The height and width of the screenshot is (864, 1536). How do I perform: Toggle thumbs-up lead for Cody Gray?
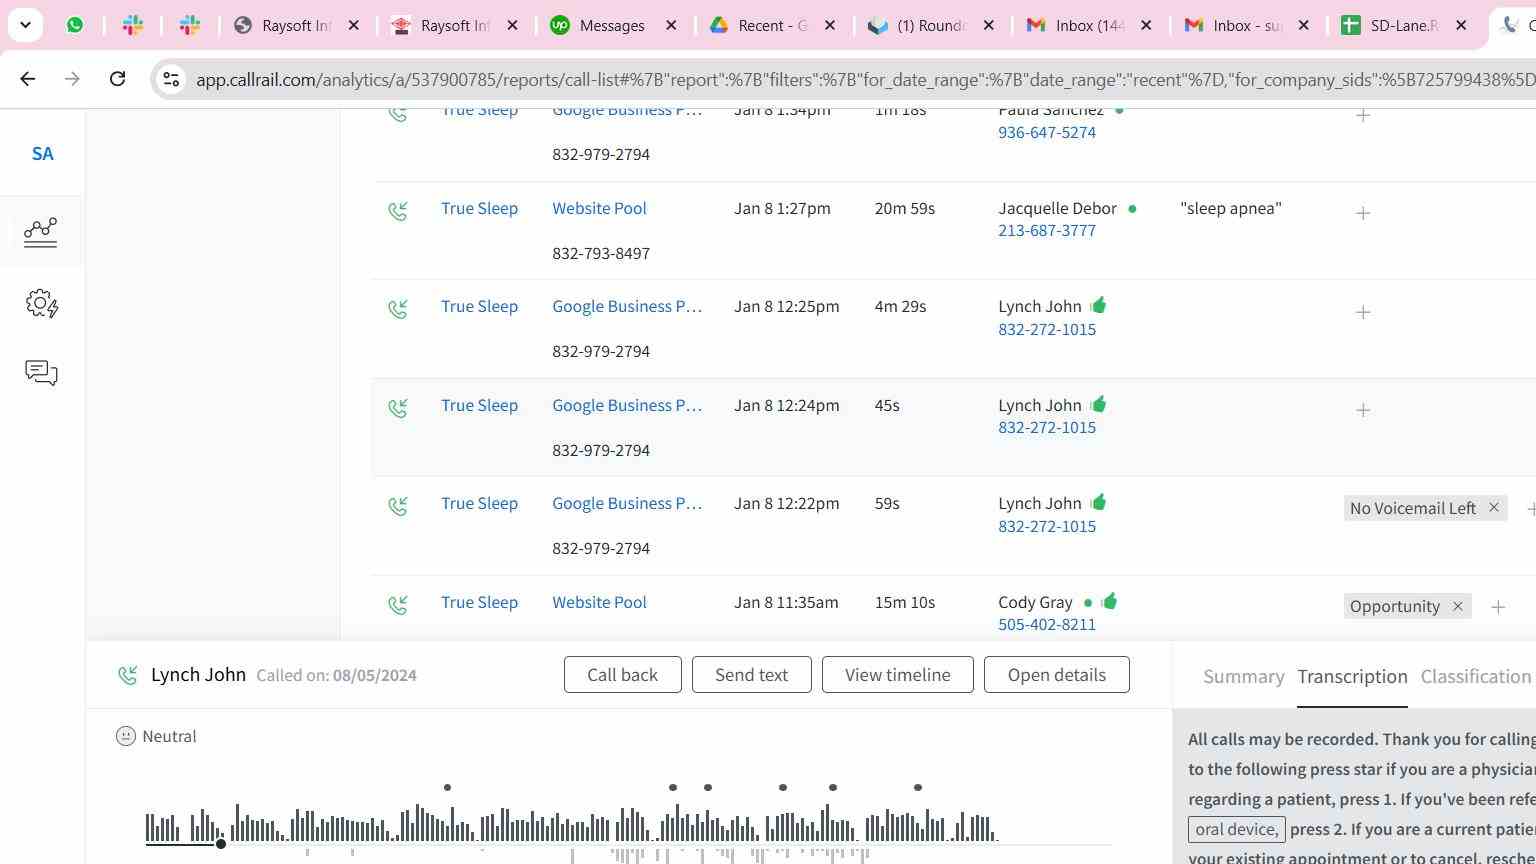coord(1109,601)
